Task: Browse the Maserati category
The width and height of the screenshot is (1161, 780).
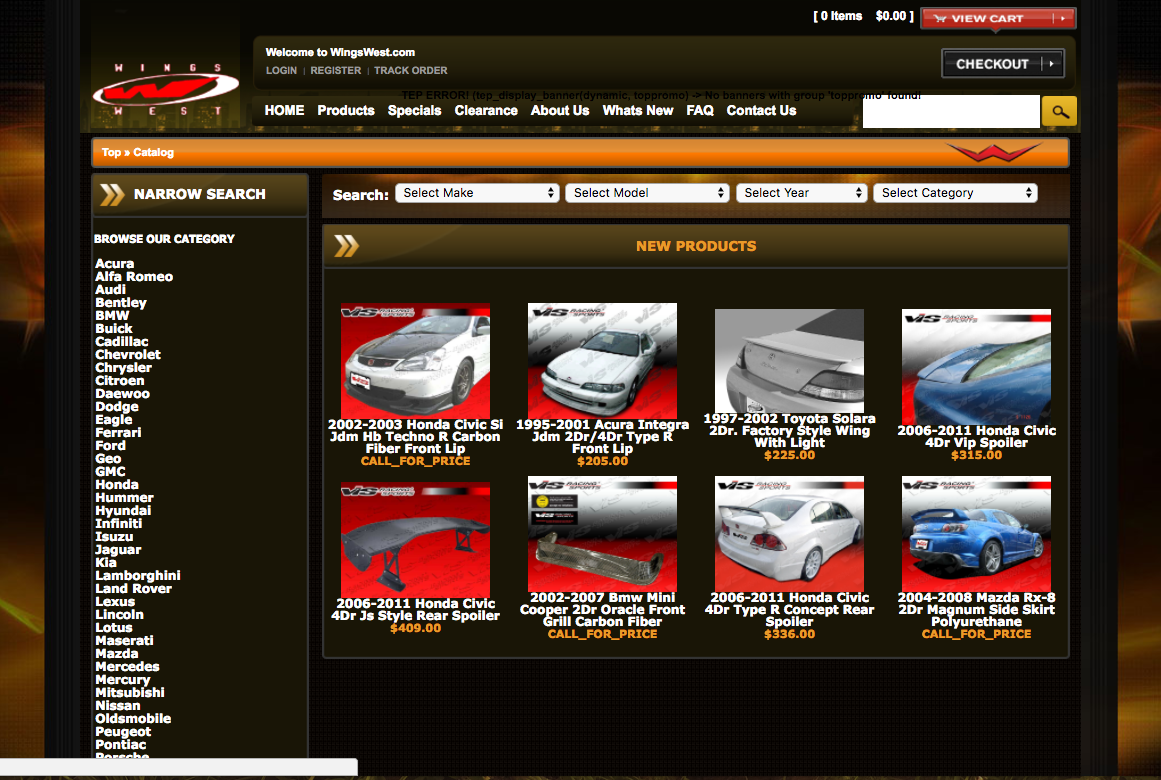Action: pyautogui.click(x=124, y=641)
